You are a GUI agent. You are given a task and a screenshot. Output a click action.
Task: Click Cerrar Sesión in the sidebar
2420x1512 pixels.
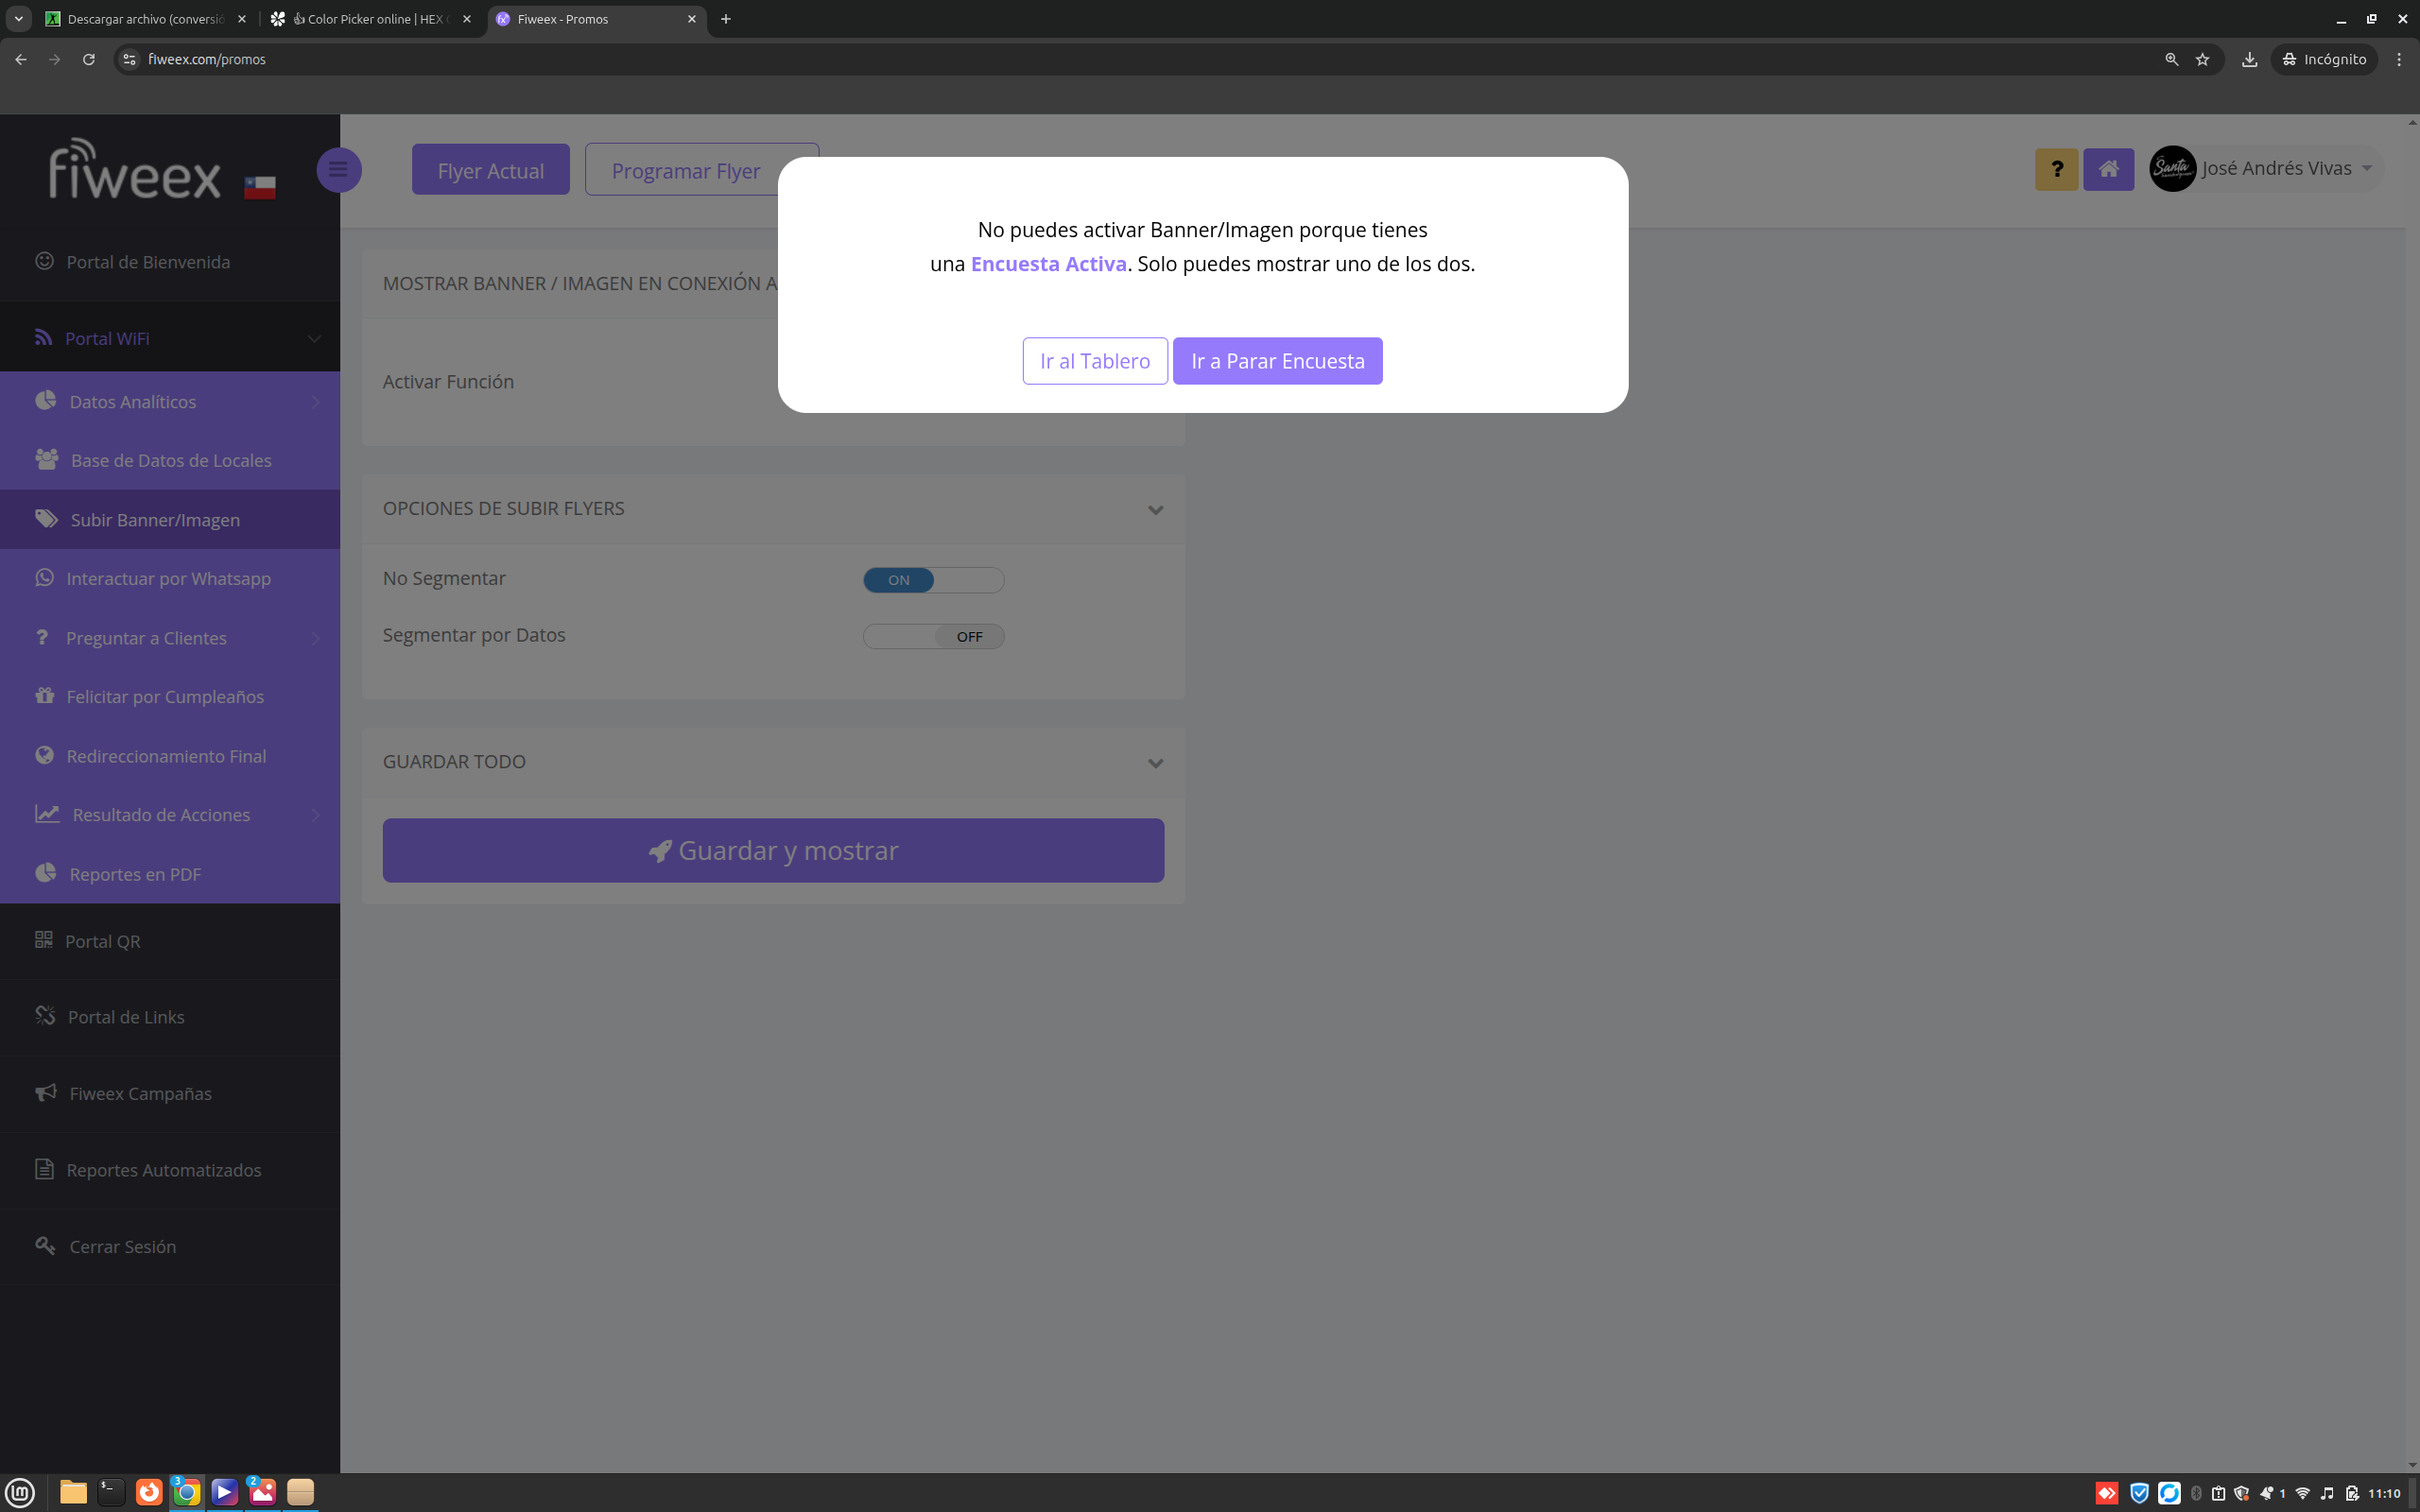(x=122, y=1246)
